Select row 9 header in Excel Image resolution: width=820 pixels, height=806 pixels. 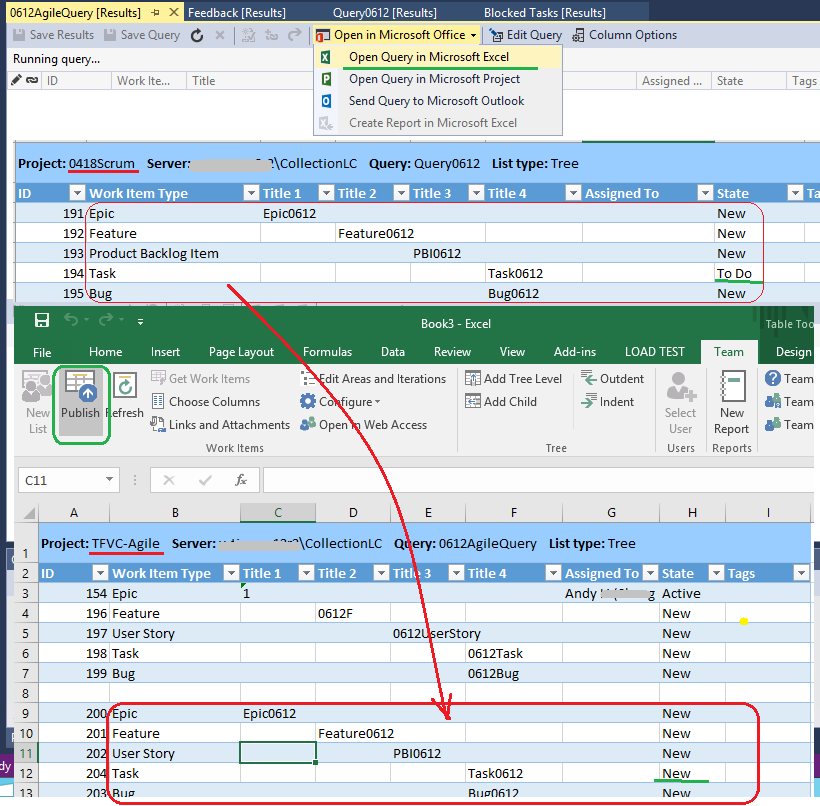(26, 714)
